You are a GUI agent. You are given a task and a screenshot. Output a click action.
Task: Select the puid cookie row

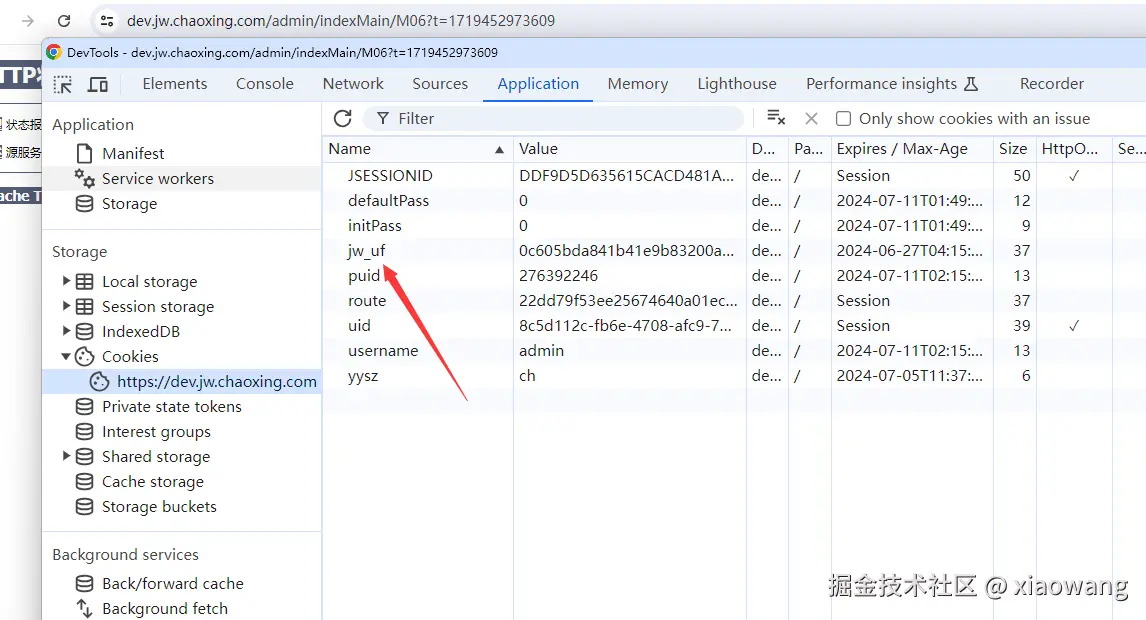coord(734,276)
